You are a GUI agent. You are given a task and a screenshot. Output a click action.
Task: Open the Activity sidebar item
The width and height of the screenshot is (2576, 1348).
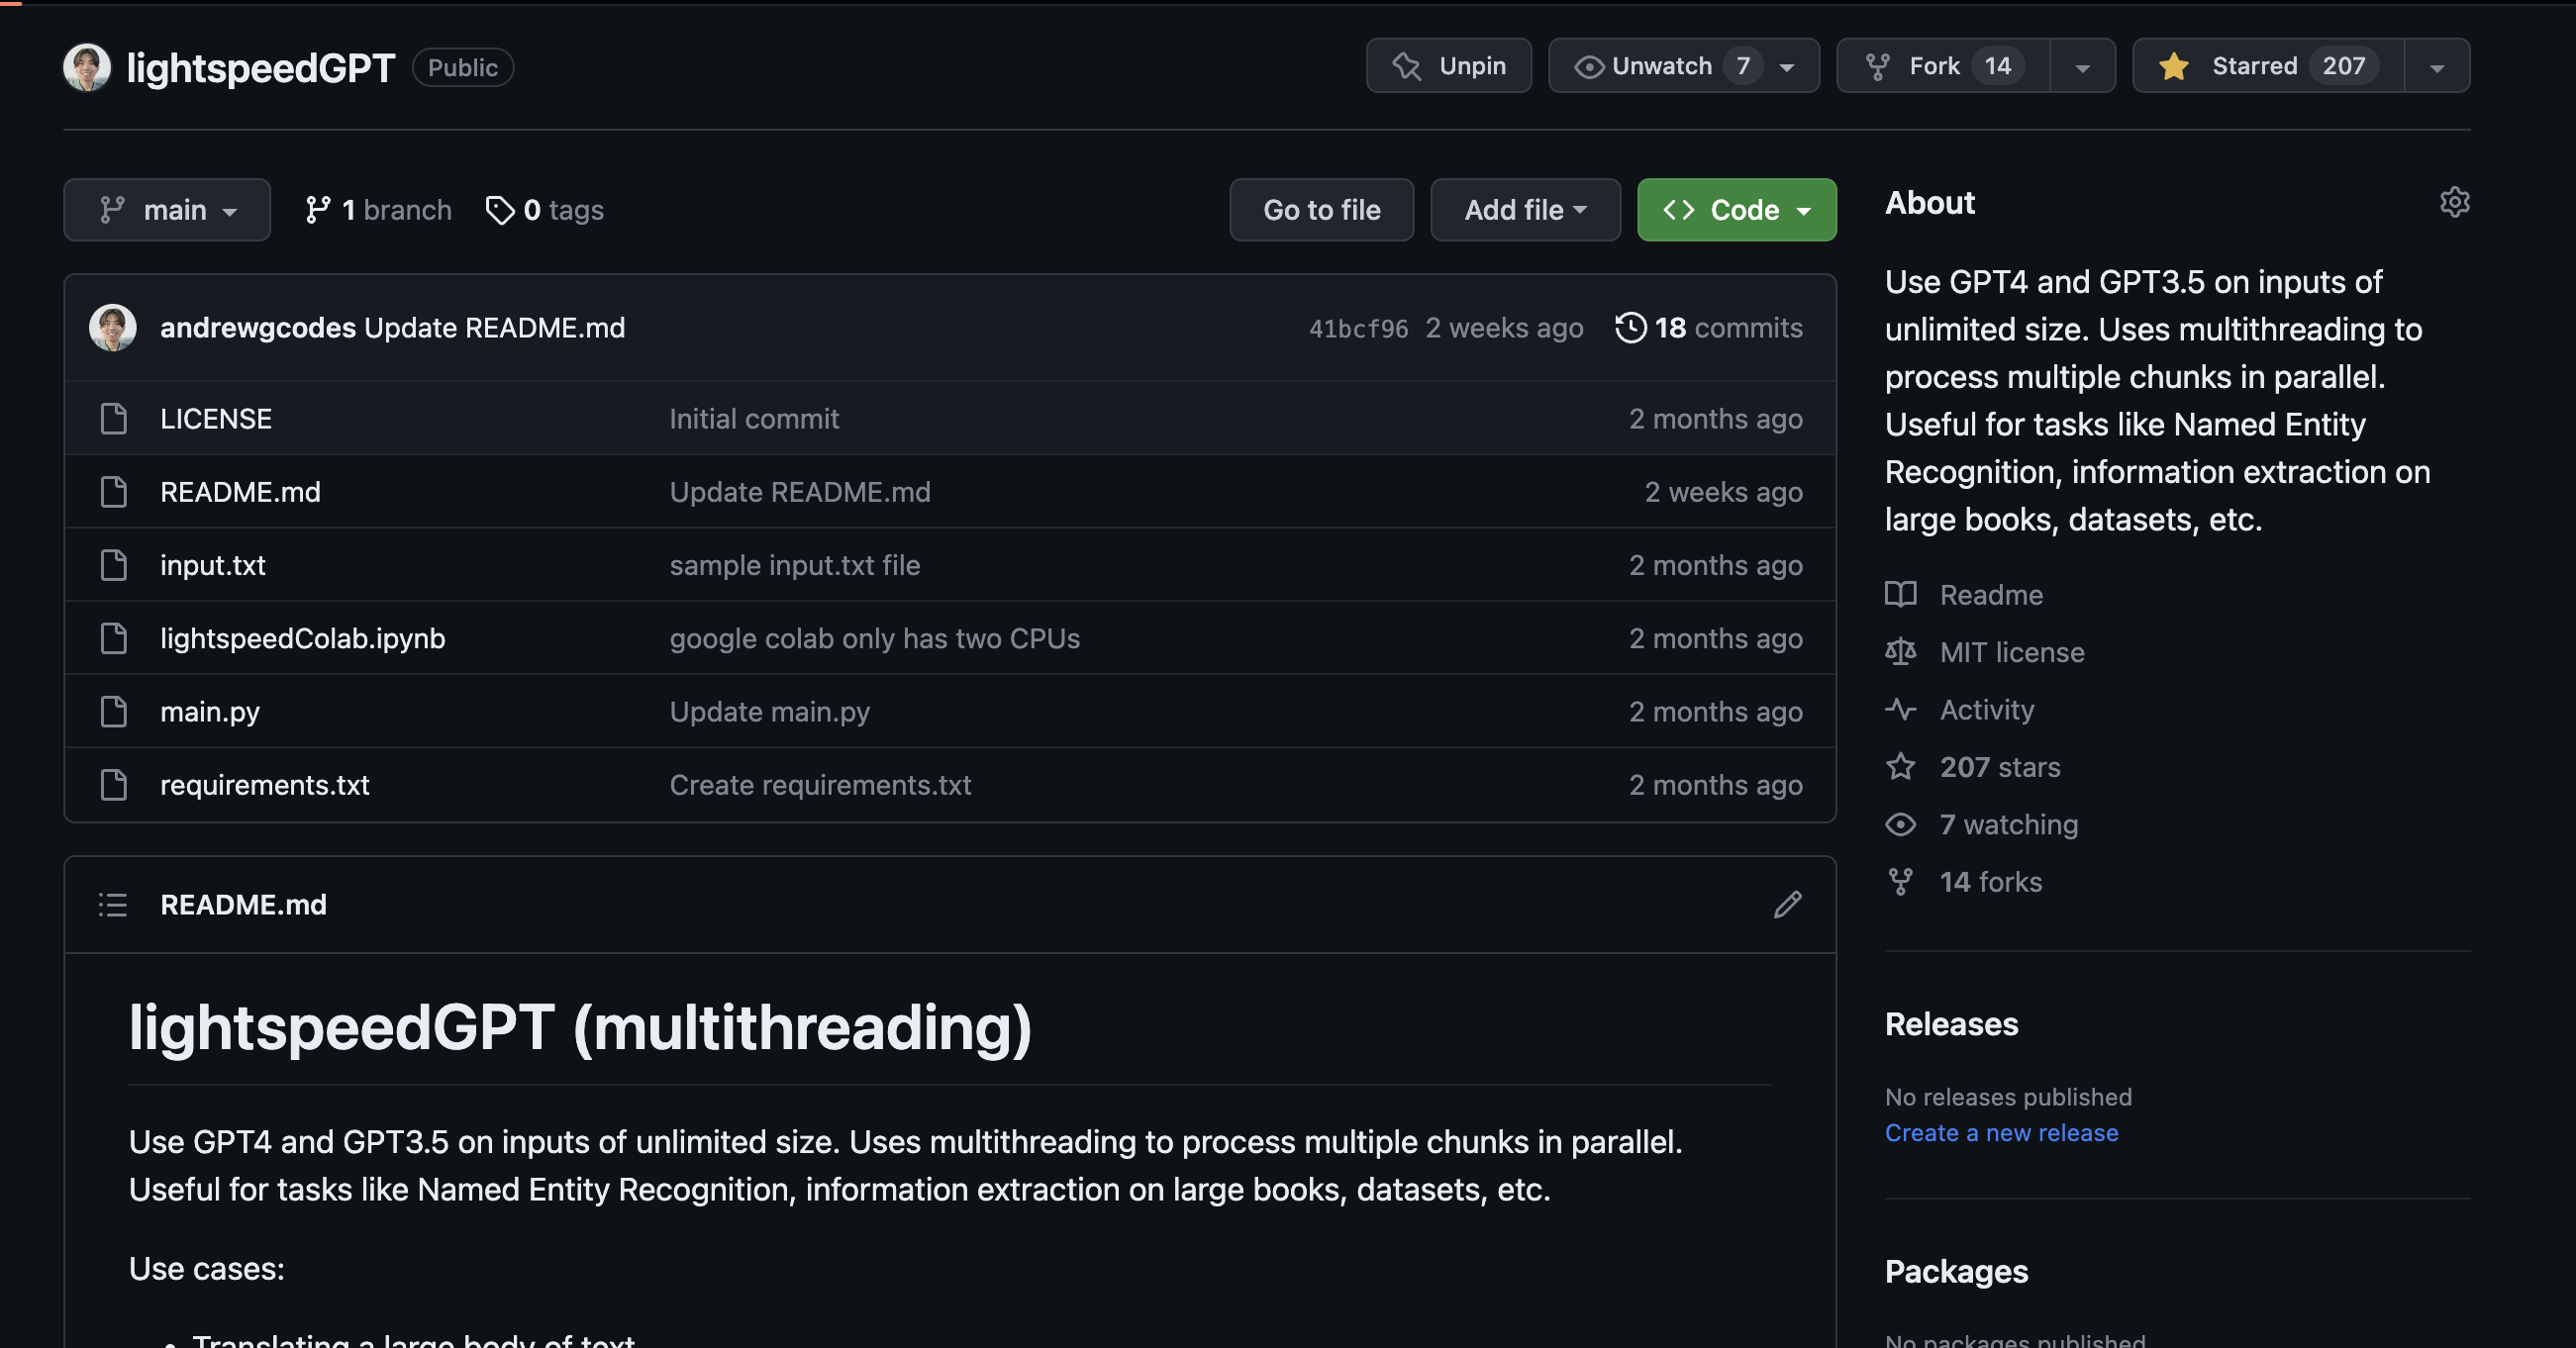1986,710
